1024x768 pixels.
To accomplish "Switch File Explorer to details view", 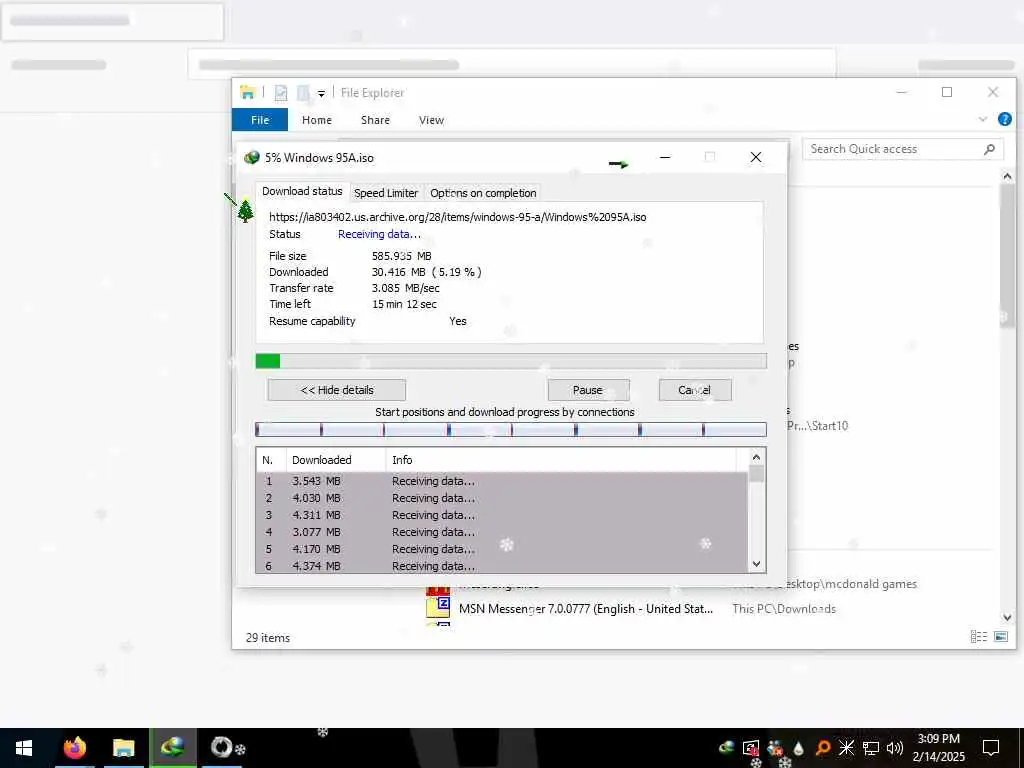I will coord(978,636).
